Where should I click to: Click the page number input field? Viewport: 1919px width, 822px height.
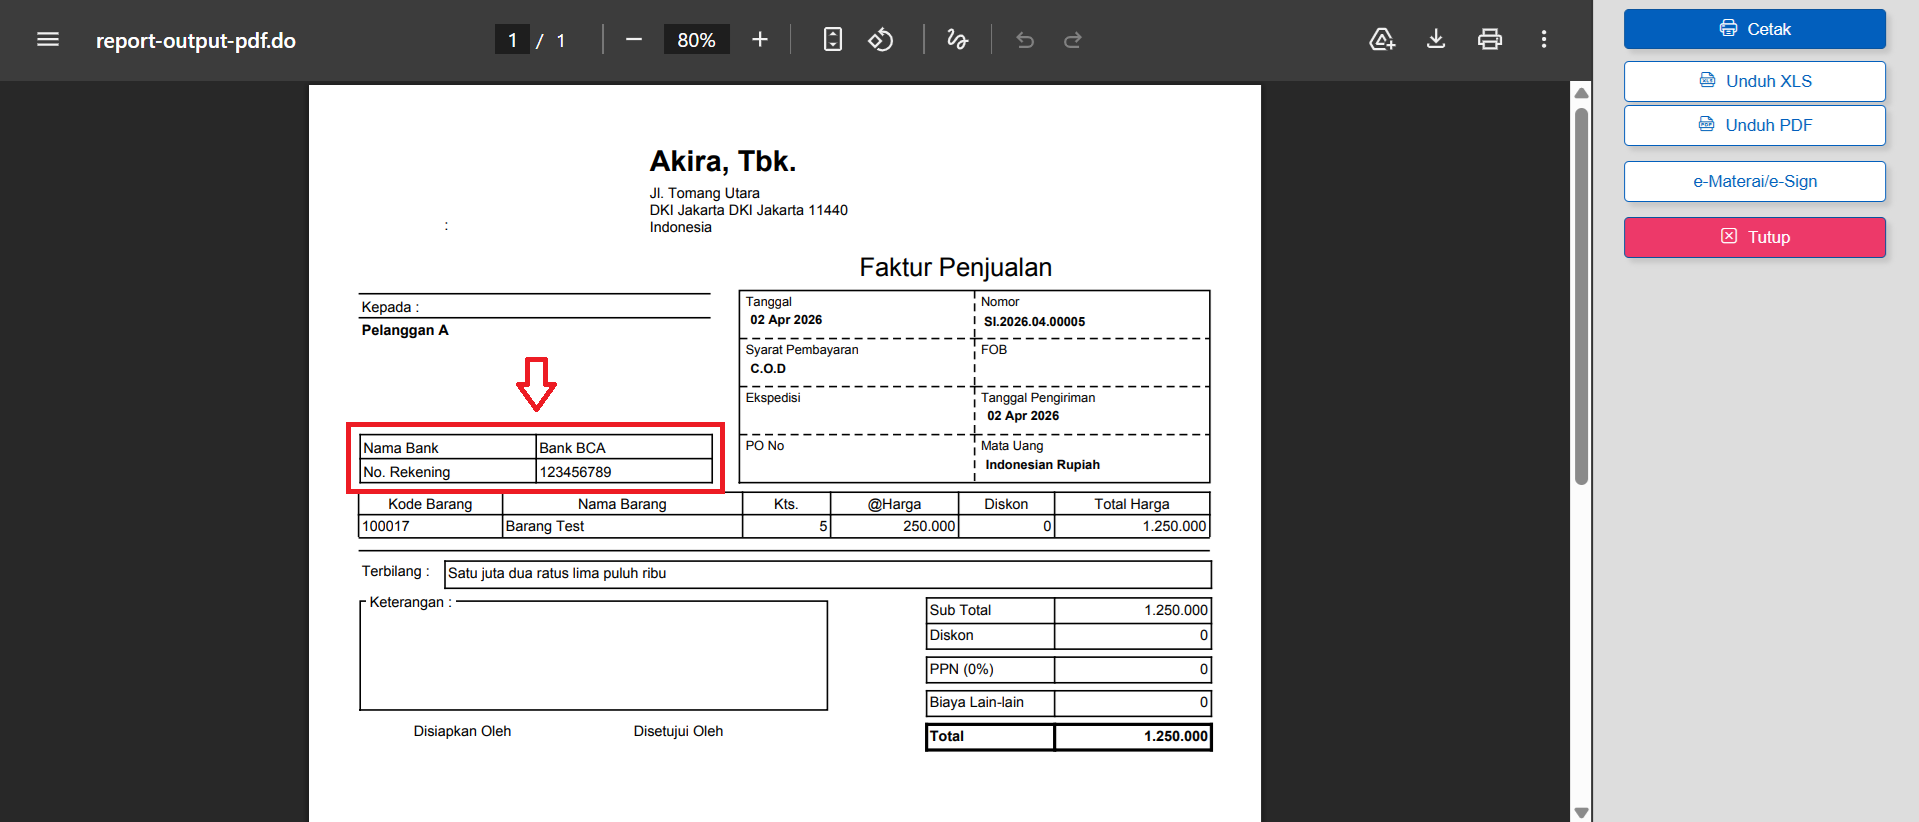tap(512, 40)
